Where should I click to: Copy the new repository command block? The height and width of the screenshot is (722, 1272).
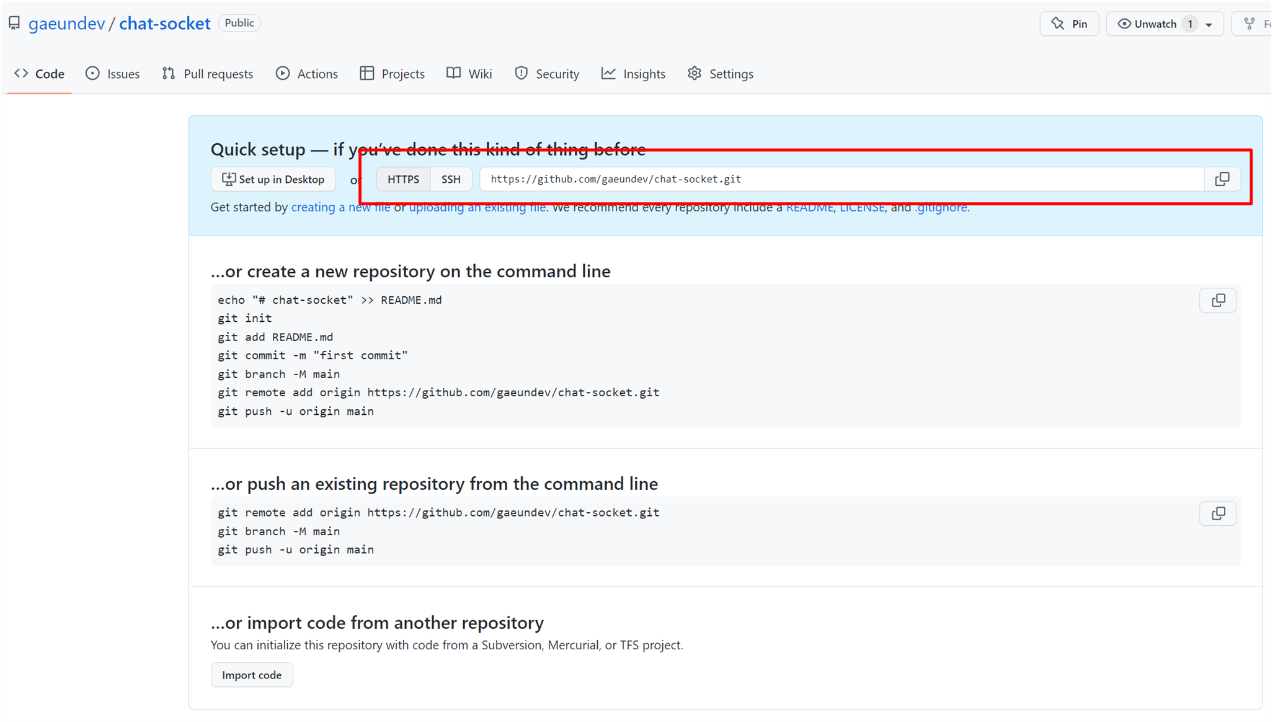[x=1218, y=301]
